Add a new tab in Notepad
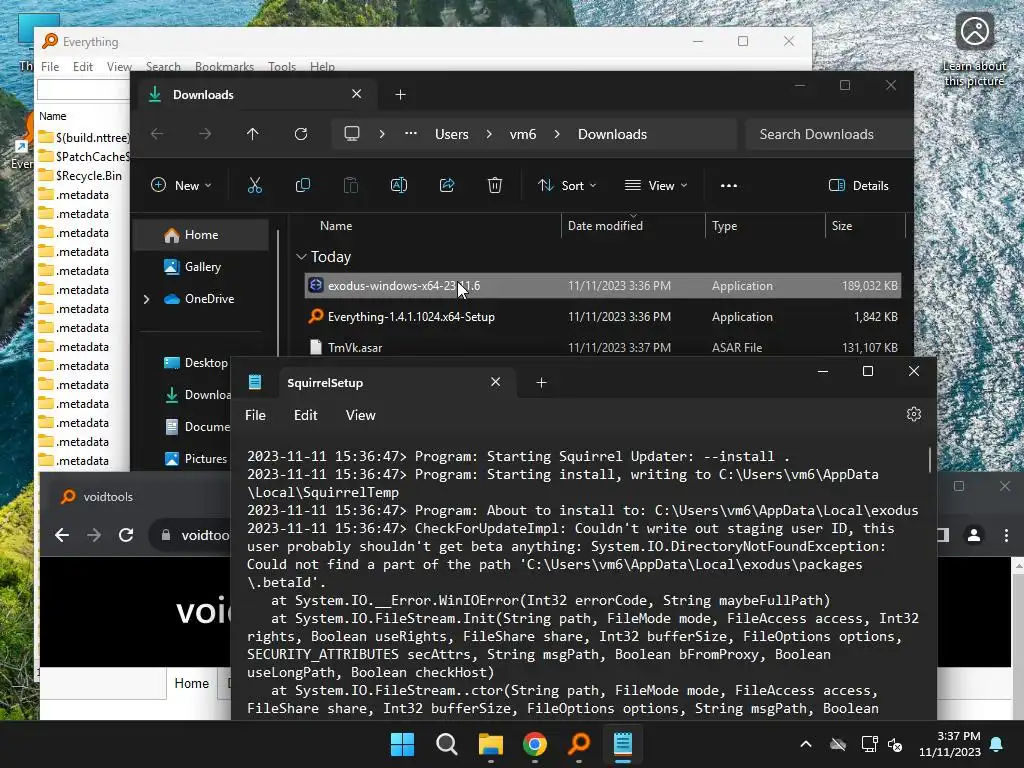Screen dimensions: 1024x768 click(541, 383)
